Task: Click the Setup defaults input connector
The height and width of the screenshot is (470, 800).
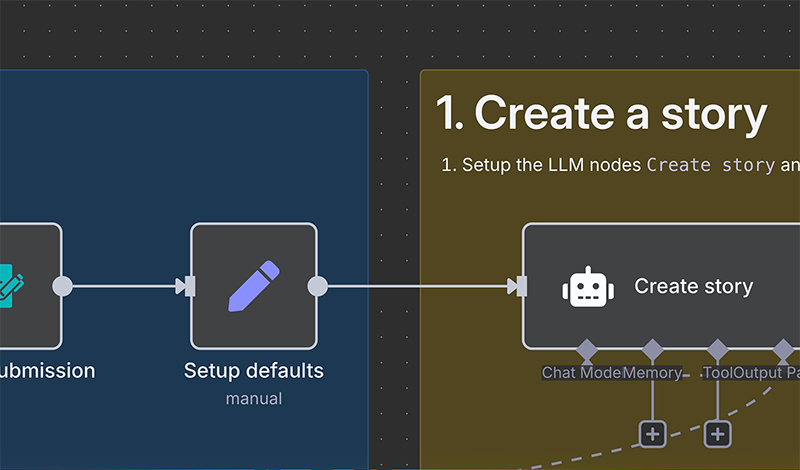Action: [187, 287]
